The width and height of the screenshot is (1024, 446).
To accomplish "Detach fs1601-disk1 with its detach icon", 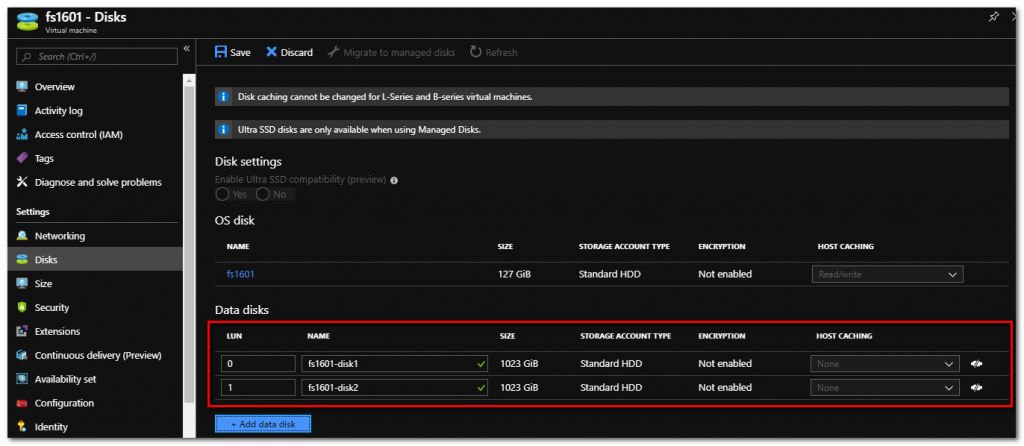I will [x=977, y=364].
